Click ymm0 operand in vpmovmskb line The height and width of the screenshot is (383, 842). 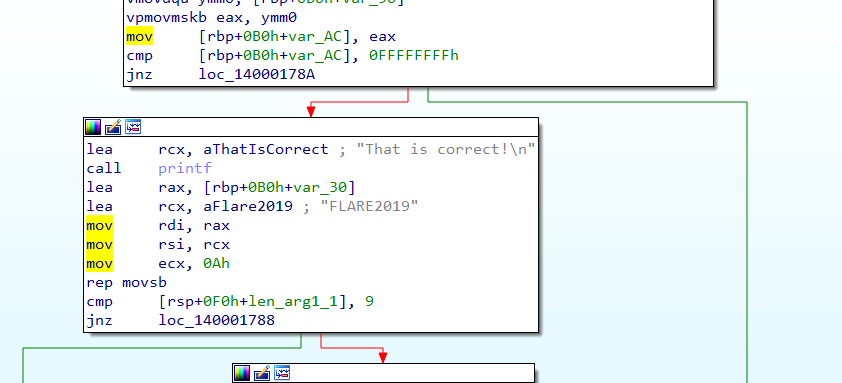(x=279, y=18)
